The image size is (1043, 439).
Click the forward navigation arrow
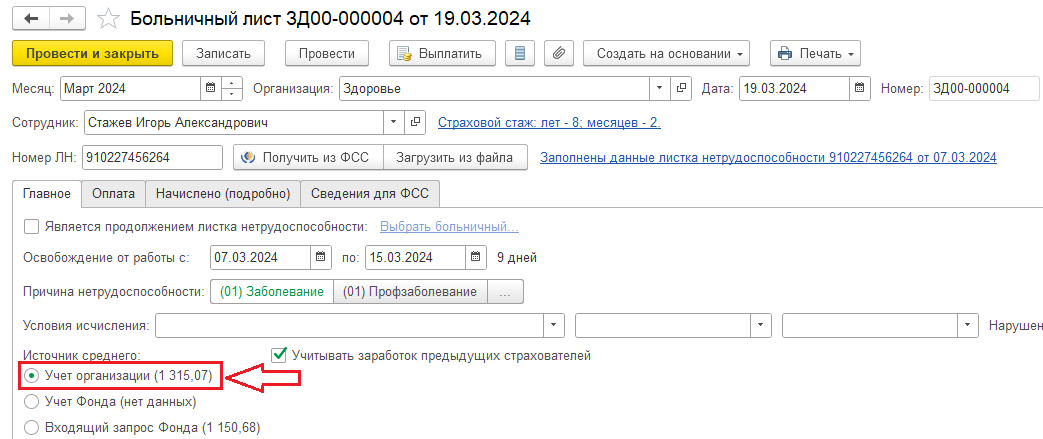pos(67,19)
